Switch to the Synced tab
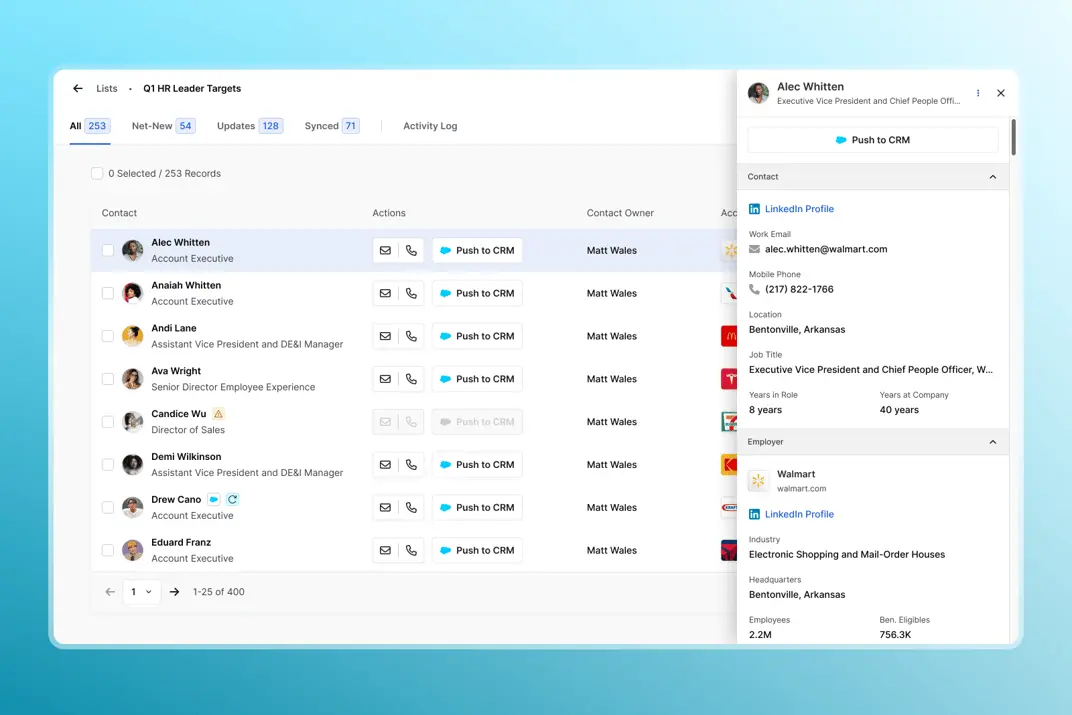The width and height of the screenshot is (1072, 715). 332,126
